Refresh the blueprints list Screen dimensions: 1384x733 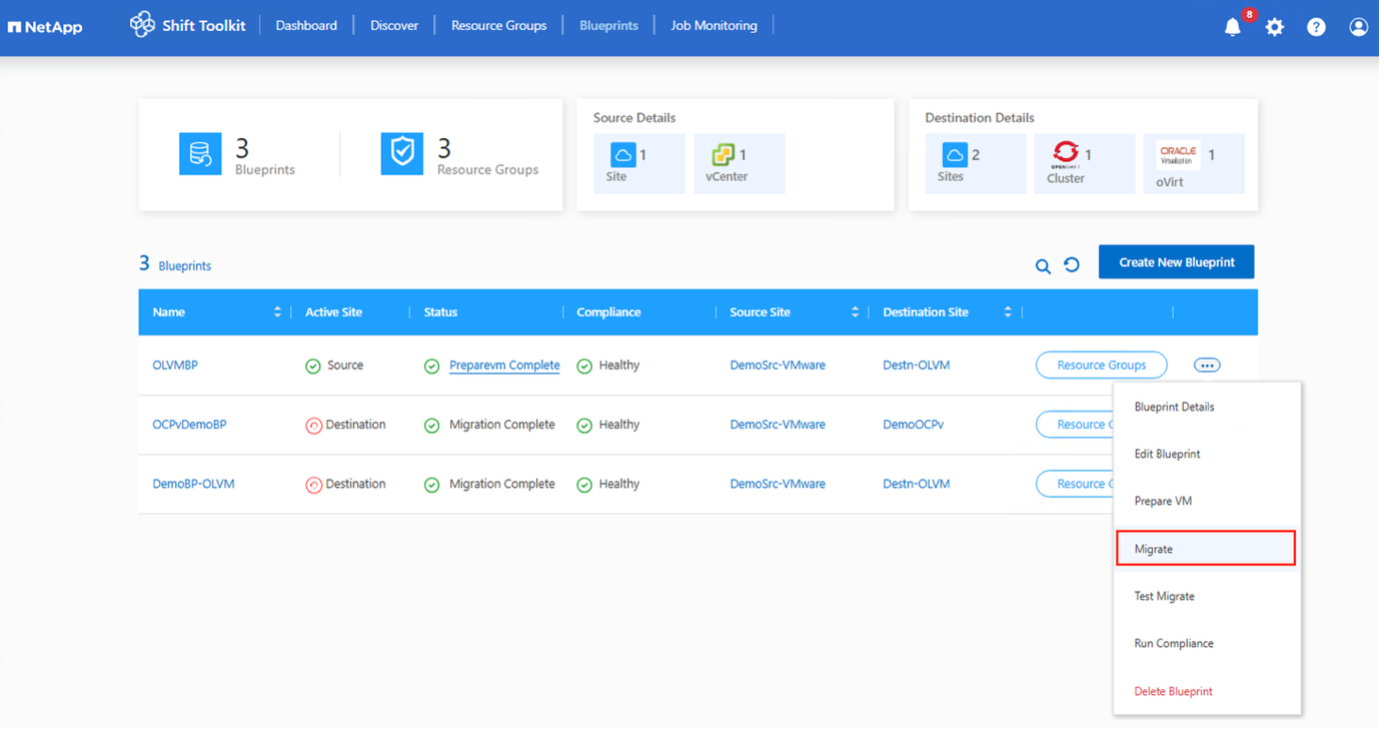pyautogui.click(x=1071, y=265)
